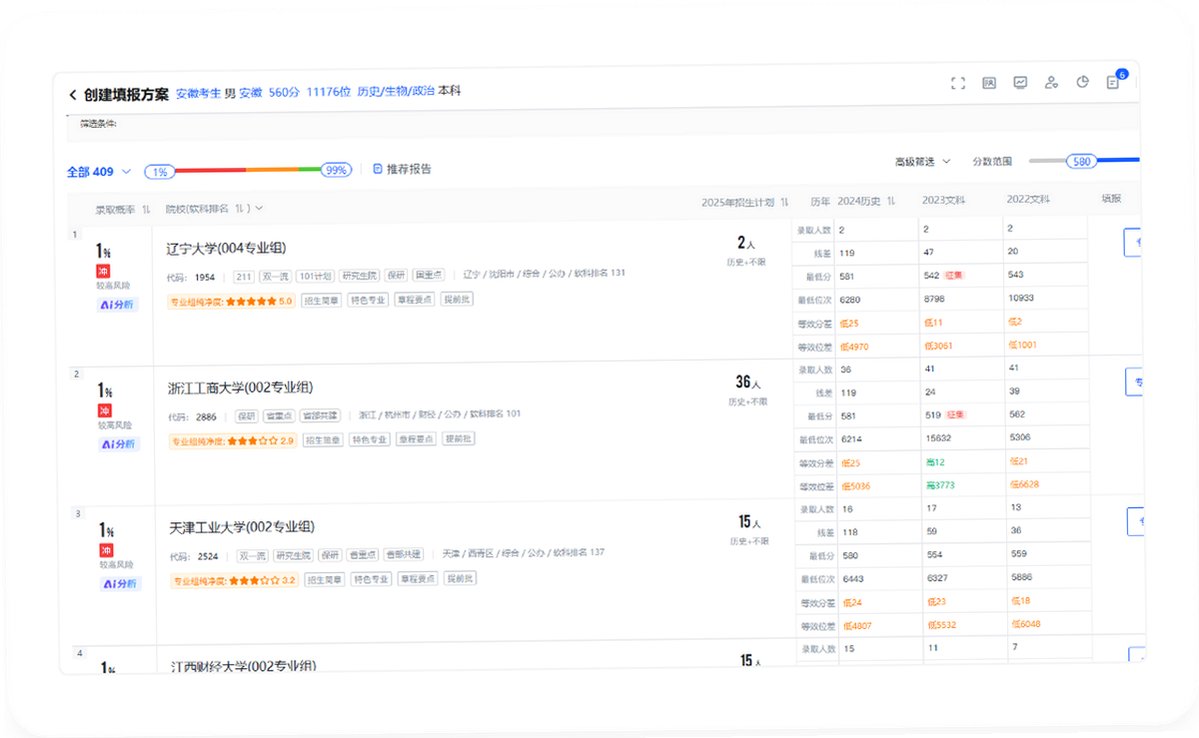Open the image-text panel icon in top toolbar

(x=989, y=83)
